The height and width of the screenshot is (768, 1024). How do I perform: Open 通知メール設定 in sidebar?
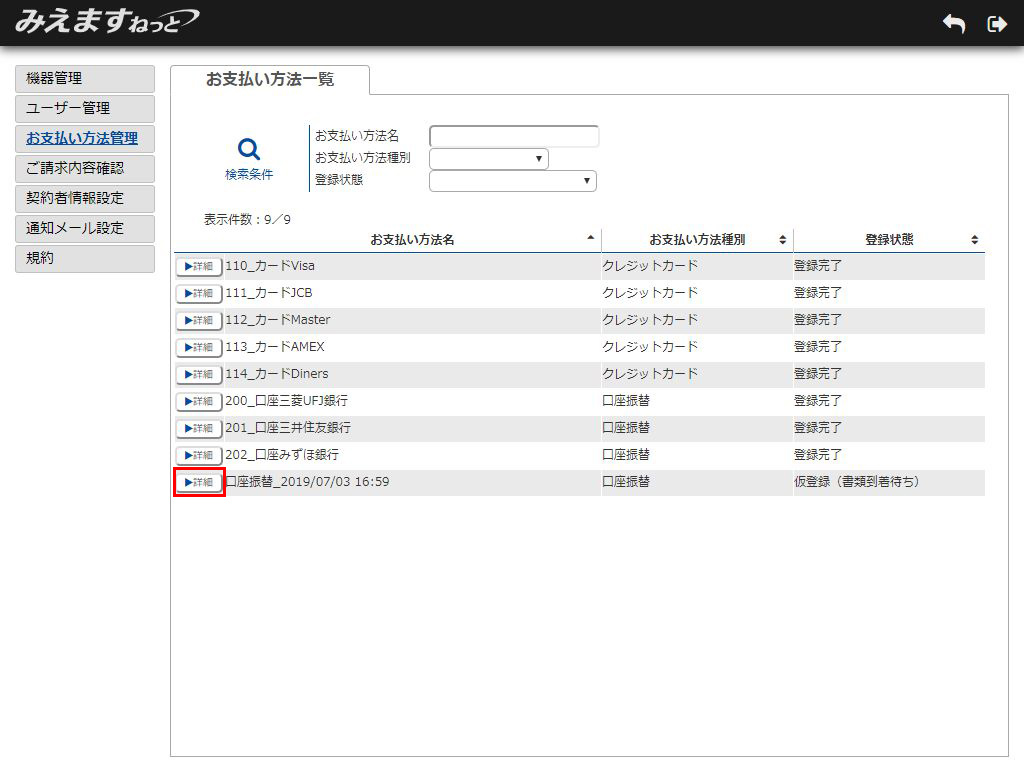coord(85,229)
